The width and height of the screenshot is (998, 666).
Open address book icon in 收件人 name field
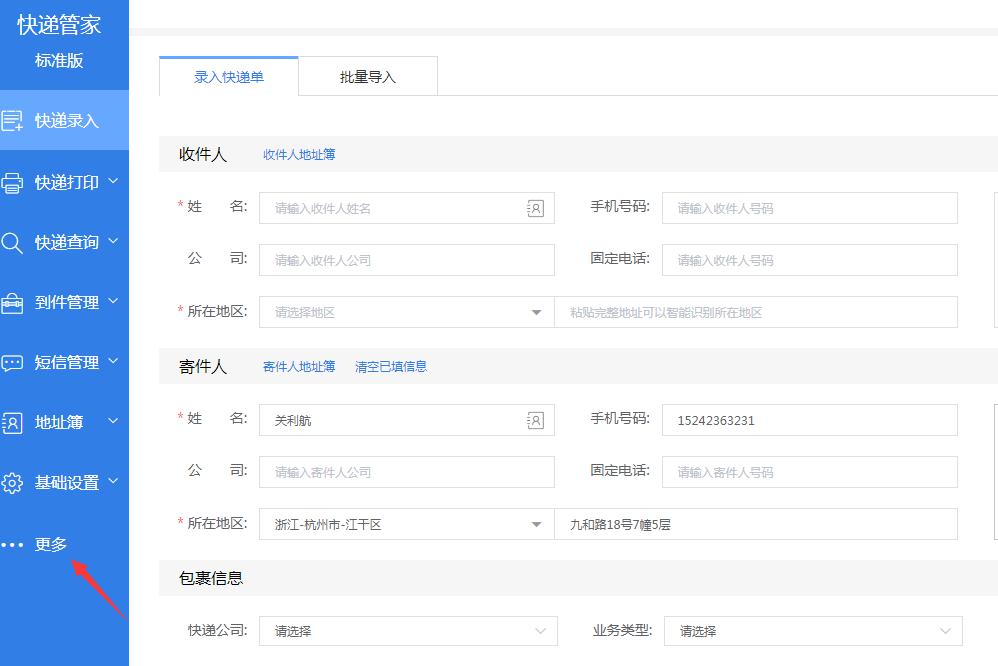(535, 208)
